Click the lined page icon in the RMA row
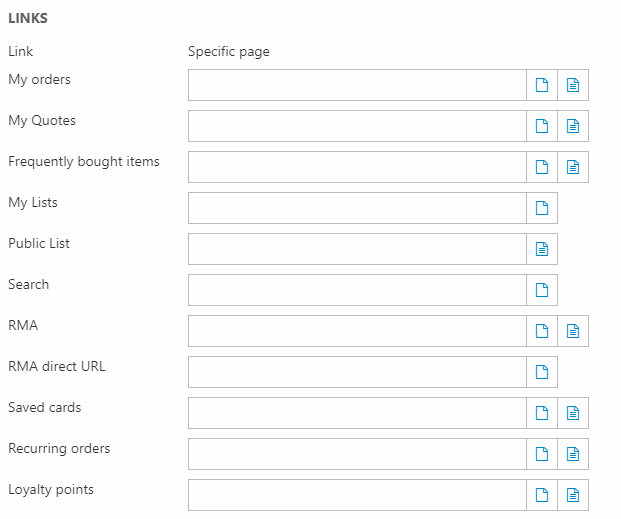 click(573, 331)
